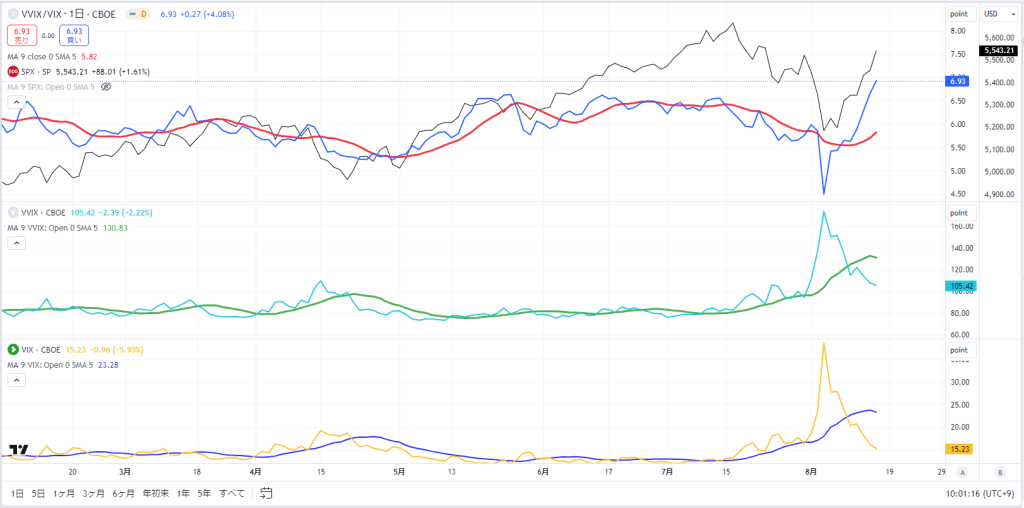The height and width of the screenshot is (508, 1024).
Task: Click the B scale mode circle
Action: 1000,472
